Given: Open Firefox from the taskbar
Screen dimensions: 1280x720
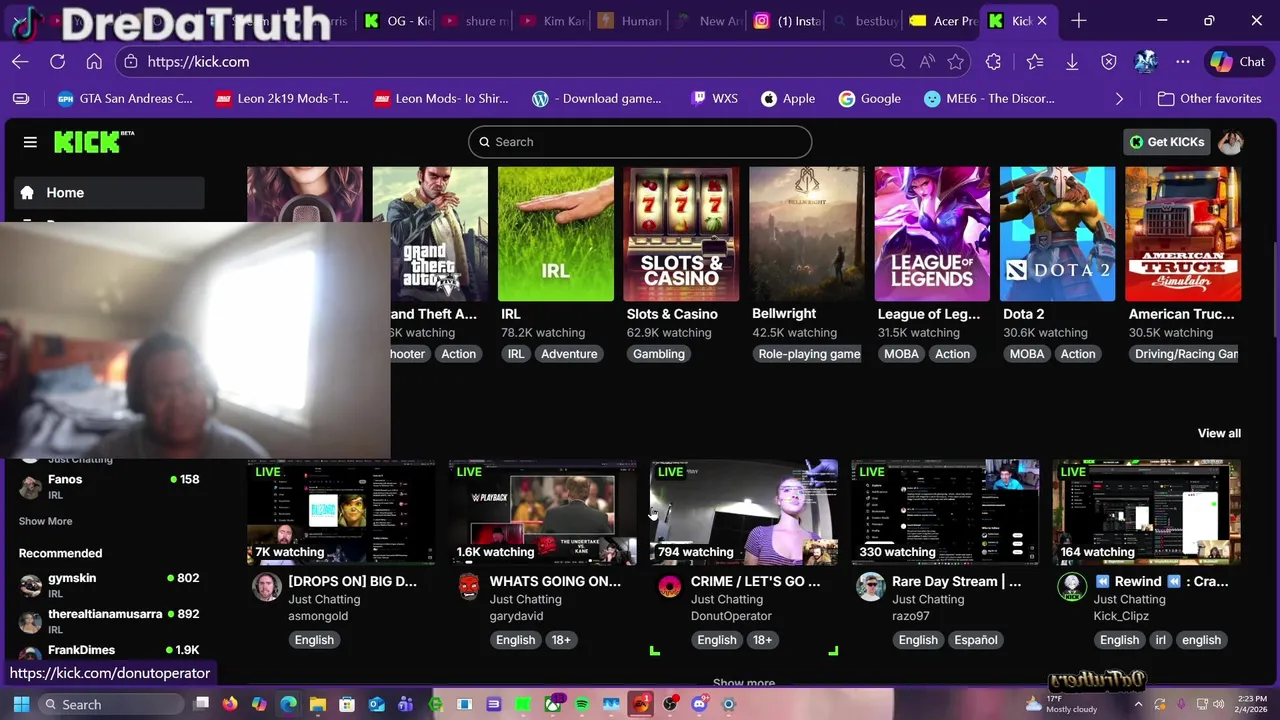Looking at the screenshot, I should click(230, 704).
